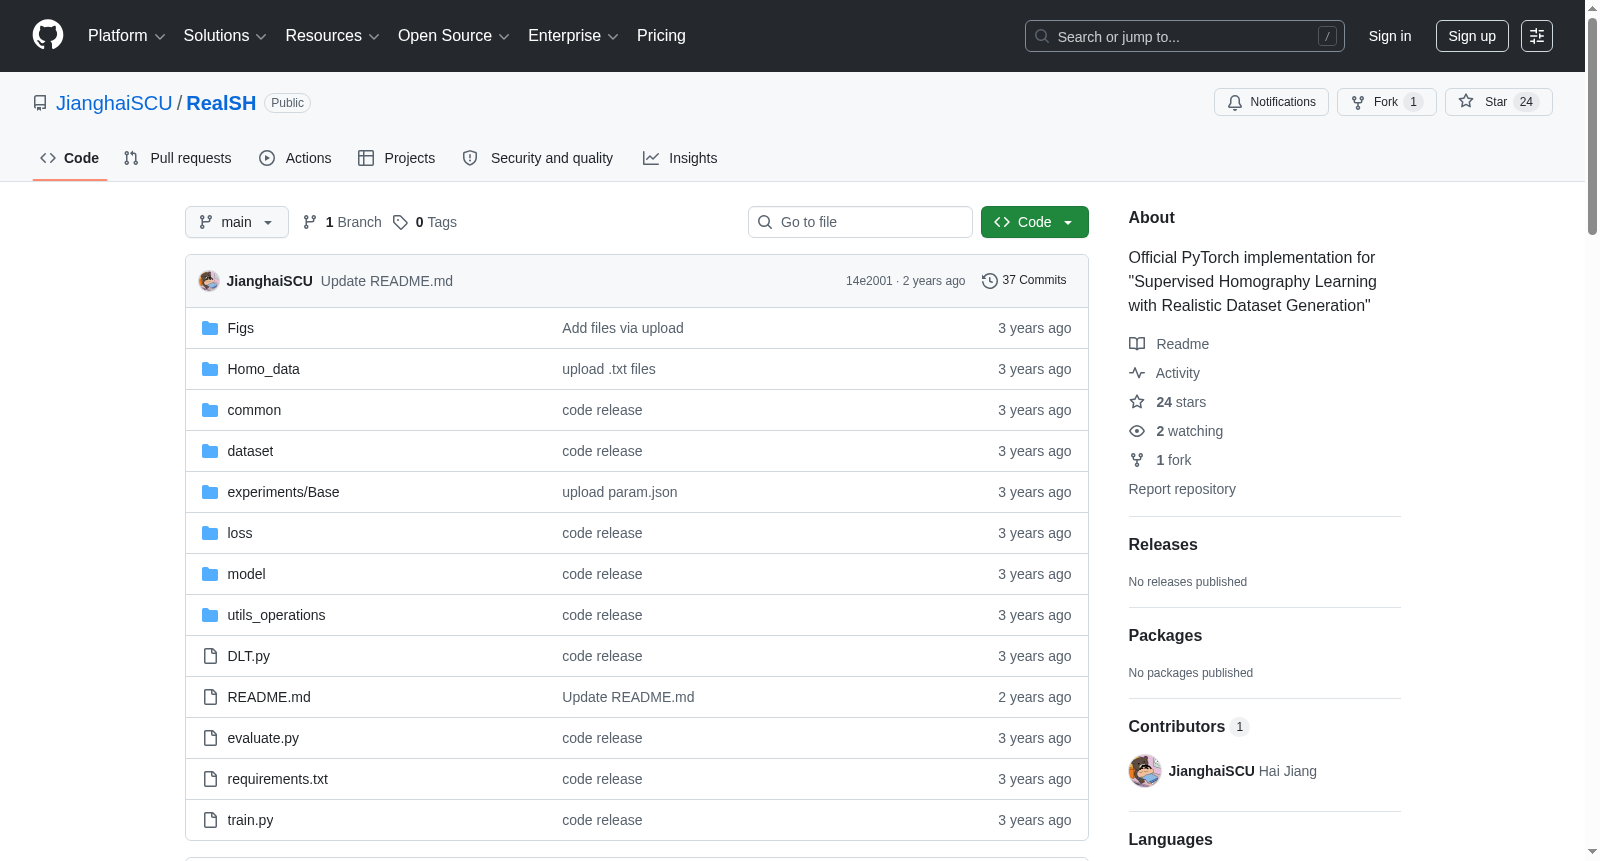Click the common folder icon

210,410
